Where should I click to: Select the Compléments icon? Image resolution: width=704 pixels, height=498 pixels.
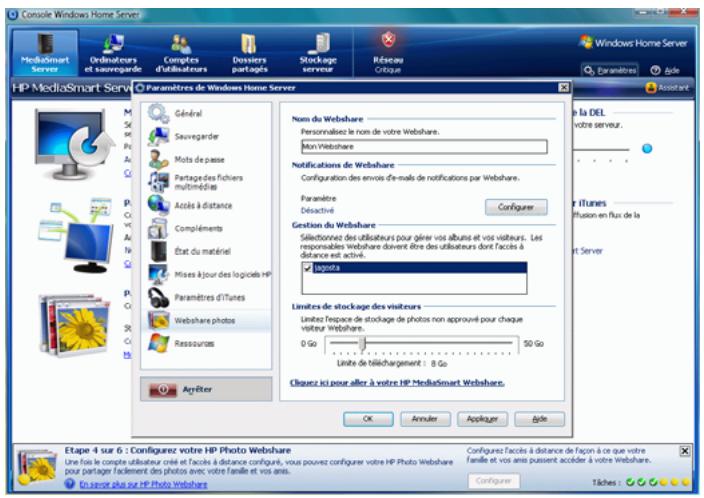pos(158,228)
